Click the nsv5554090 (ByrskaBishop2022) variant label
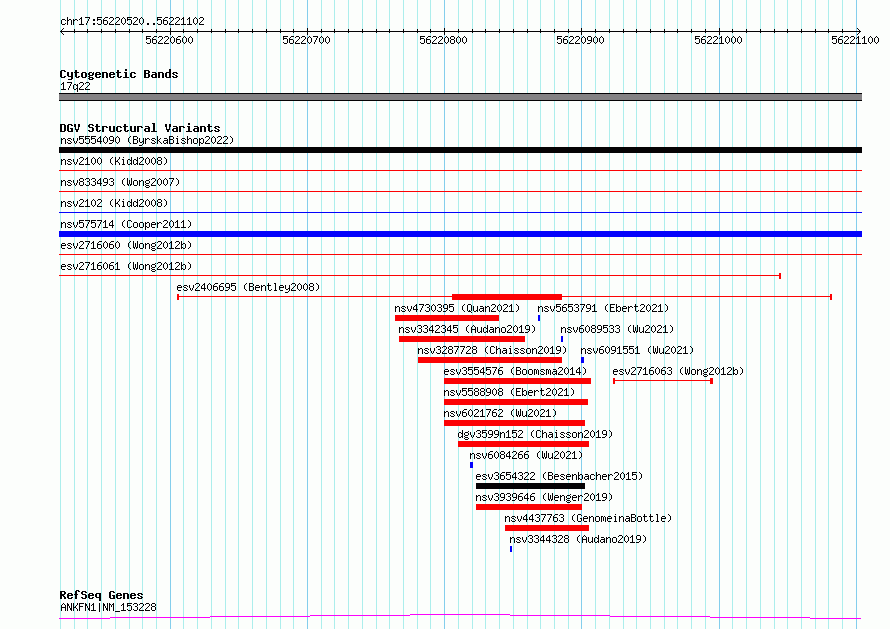 147,140
